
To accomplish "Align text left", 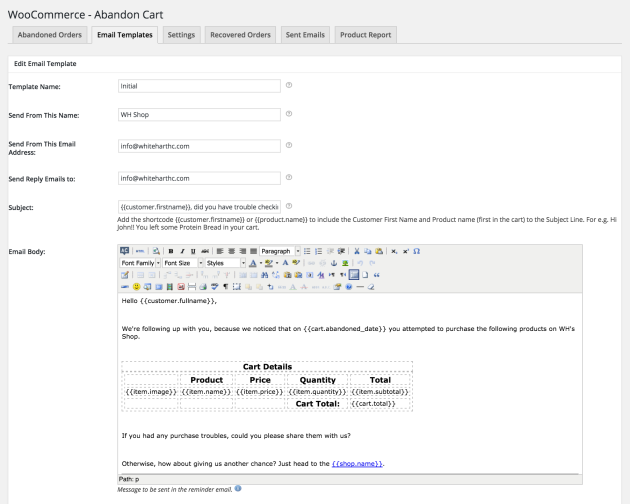I will tap(220, 251).
